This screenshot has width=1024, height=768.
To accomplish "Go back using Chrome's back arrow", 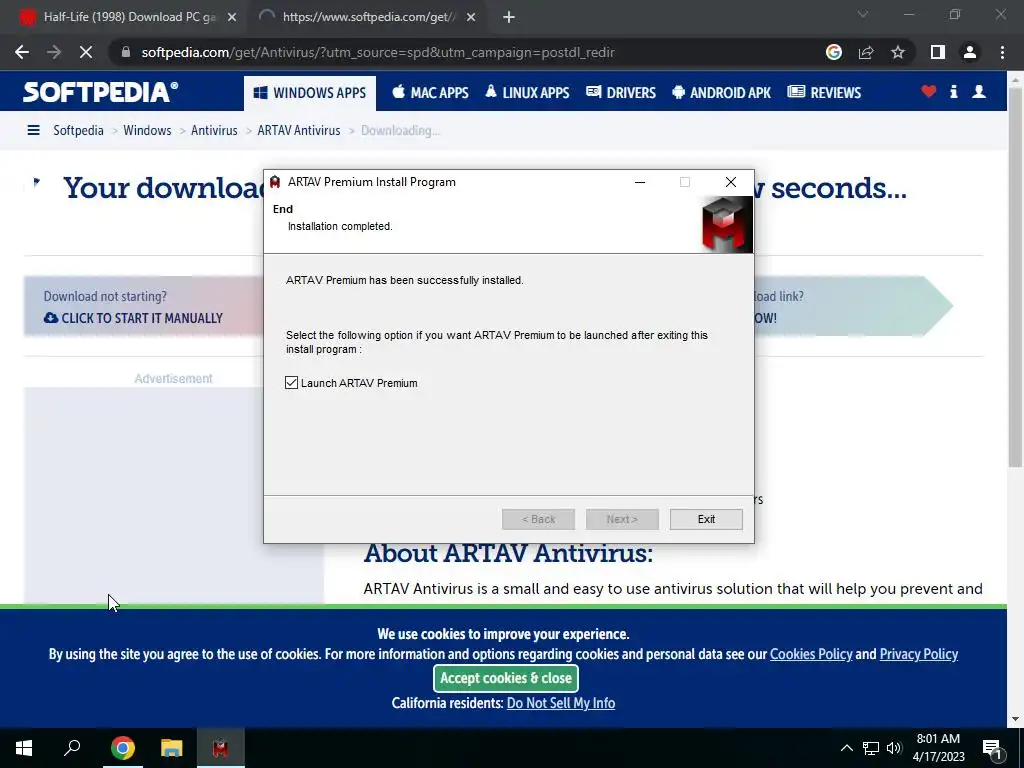I will coord(22,52).
